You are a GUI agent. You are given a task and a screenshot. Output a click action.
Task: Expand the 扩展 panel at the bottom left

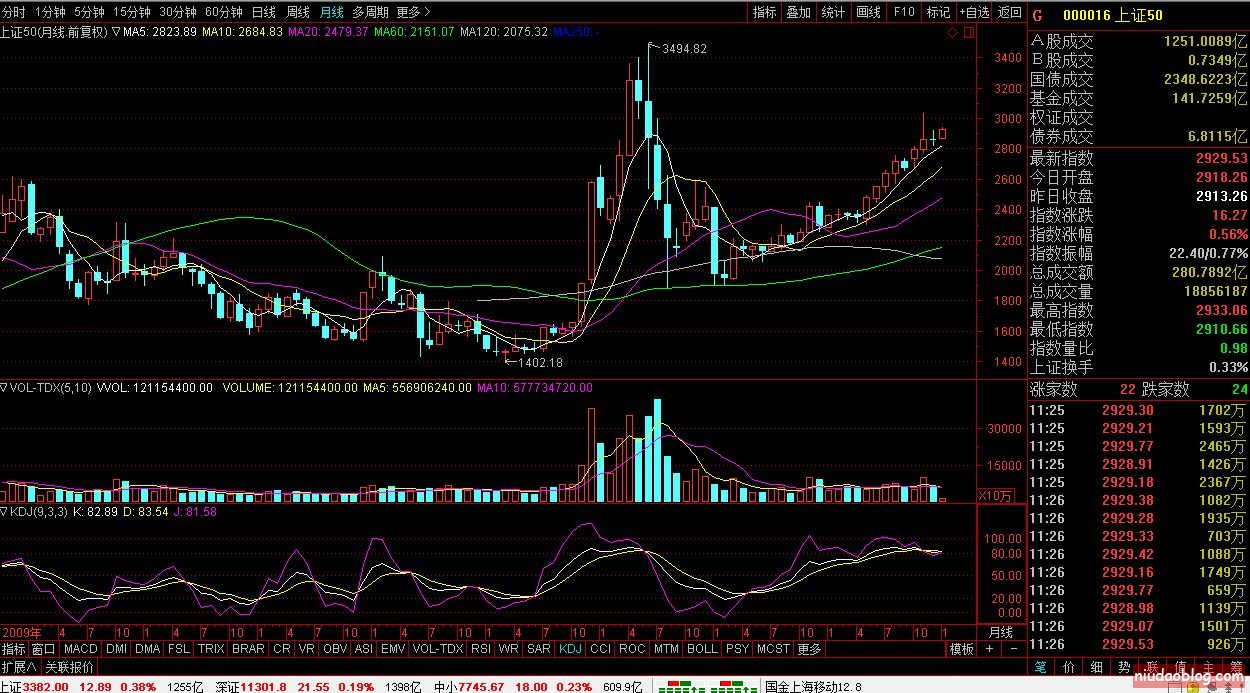click(19, 667)
